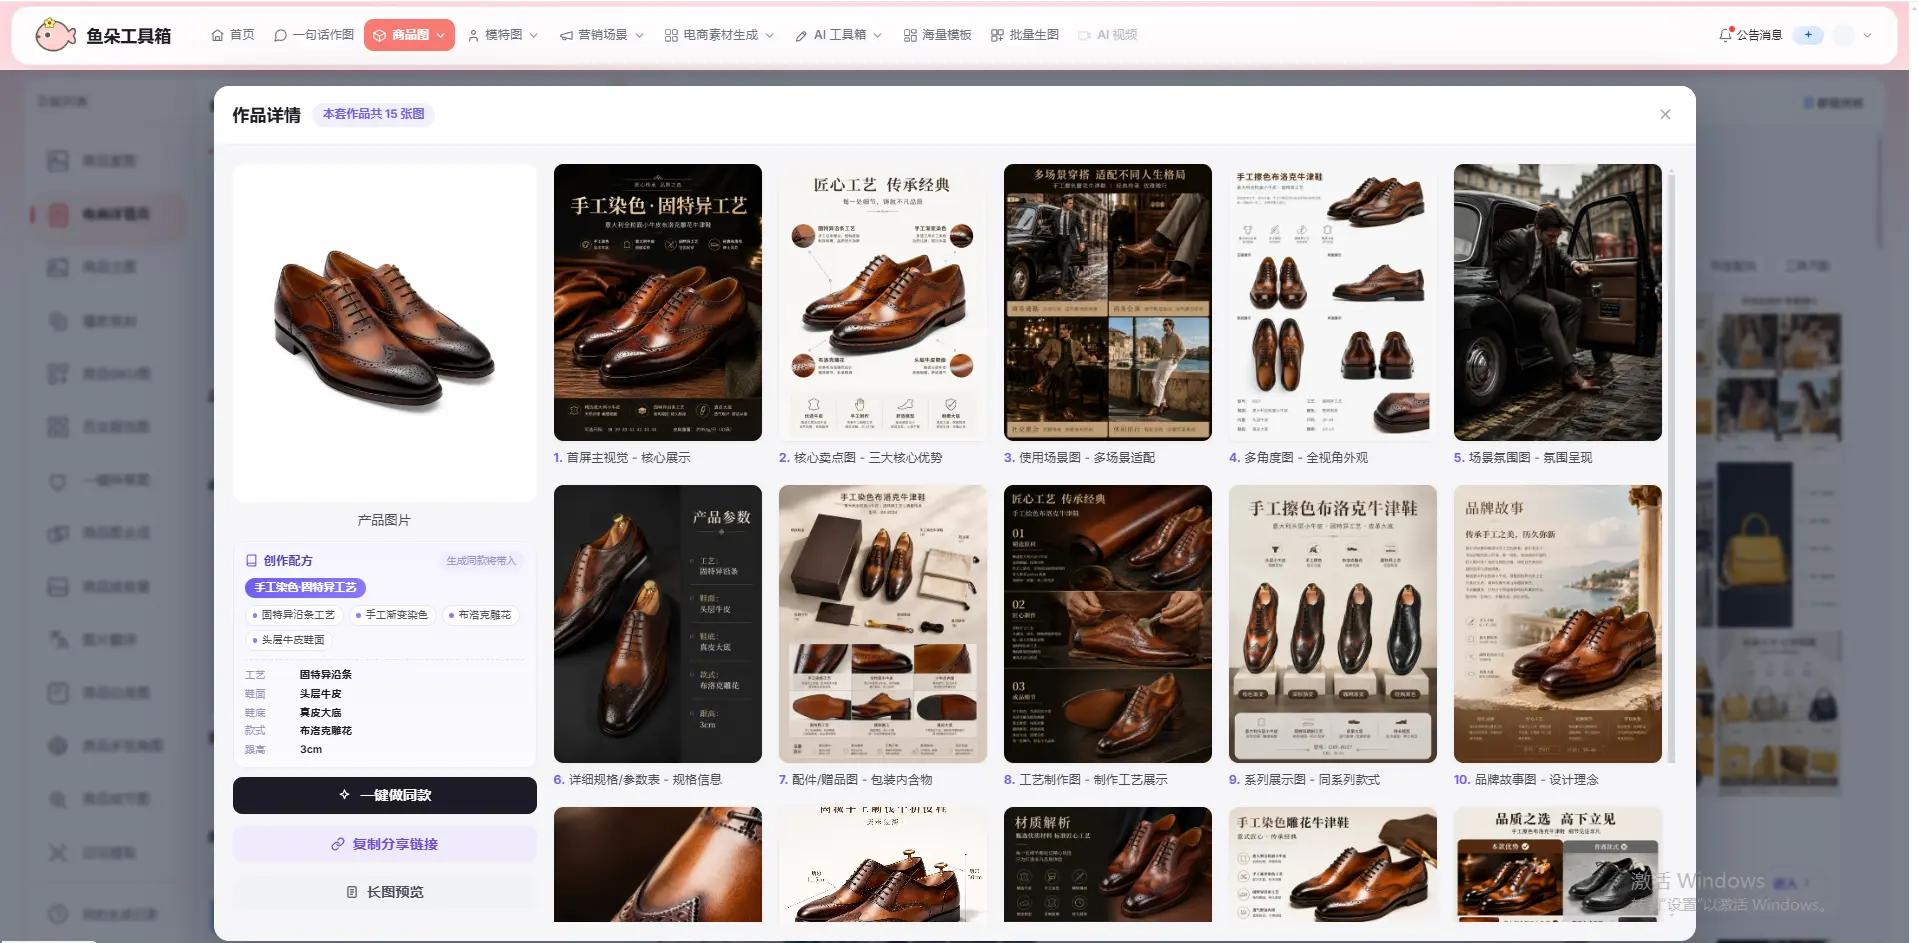Click the chat bubble icon beside 一句话作图

click(x=281, y=35)
